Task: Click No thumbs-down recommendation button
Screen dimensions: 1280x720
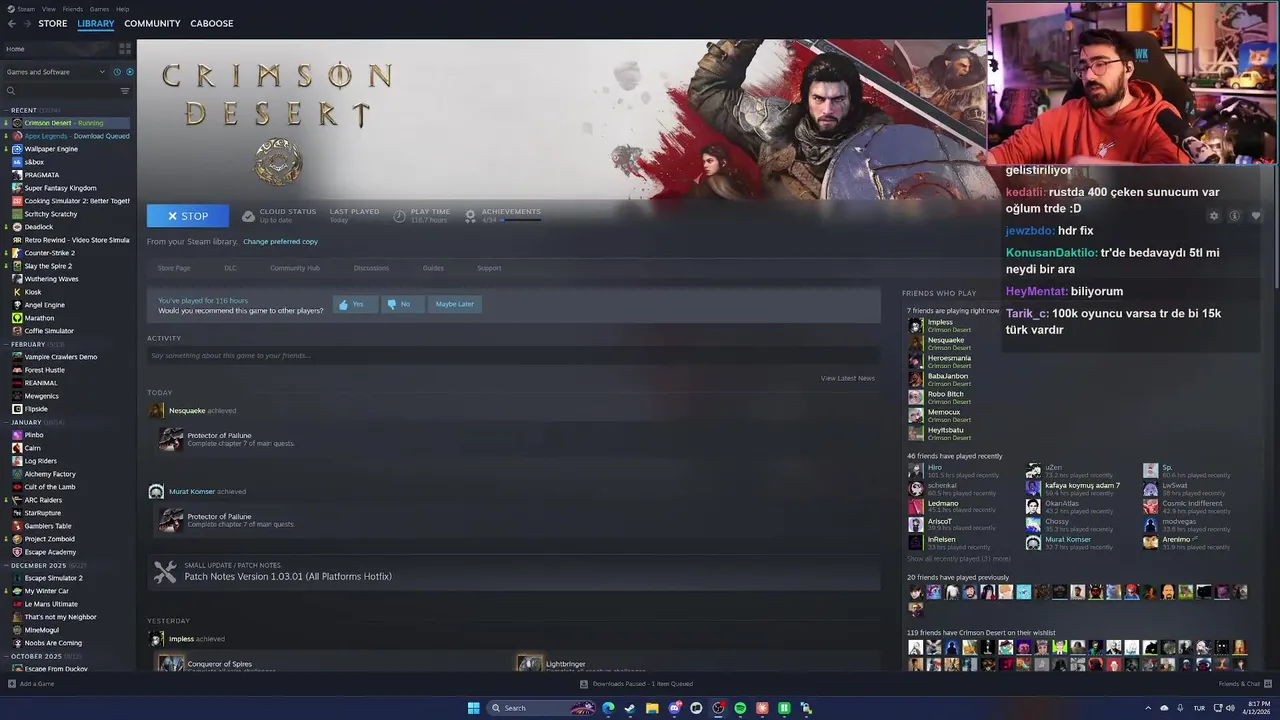Action: pos(402,304)
